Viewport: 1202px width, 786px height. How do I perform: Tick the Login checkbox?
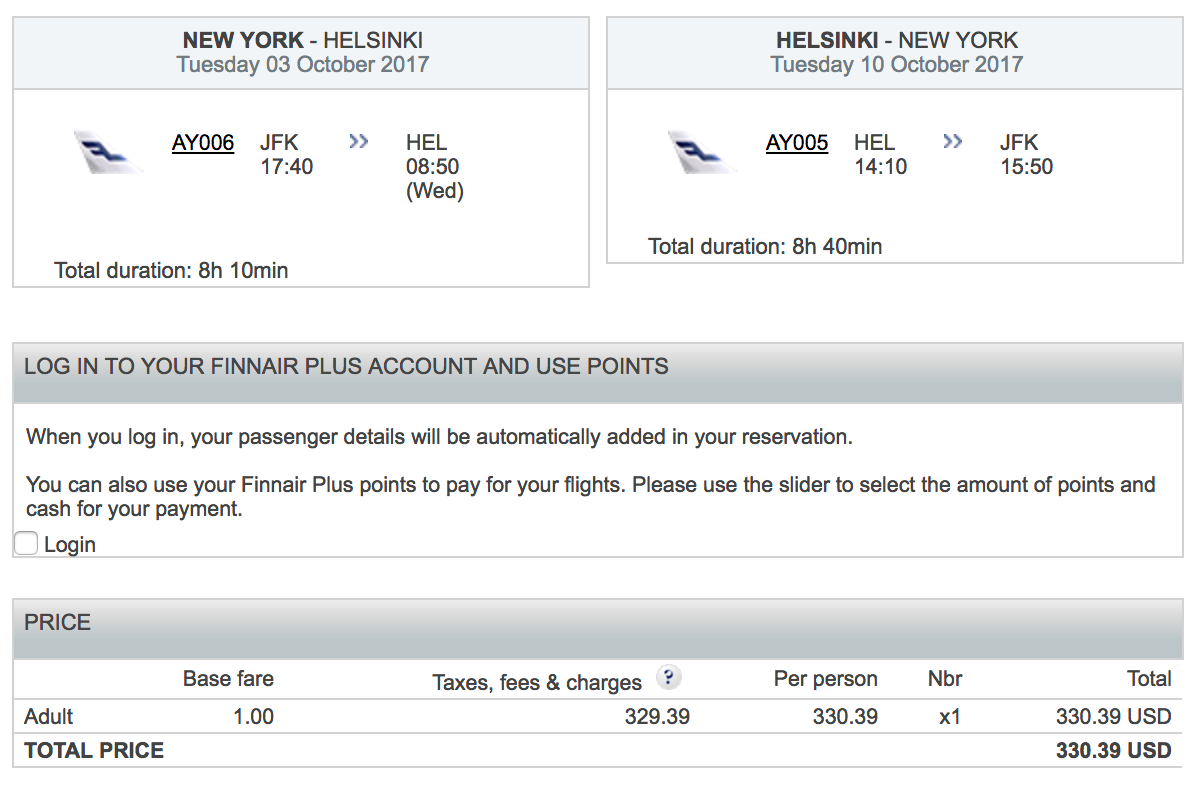pos(27,544)
